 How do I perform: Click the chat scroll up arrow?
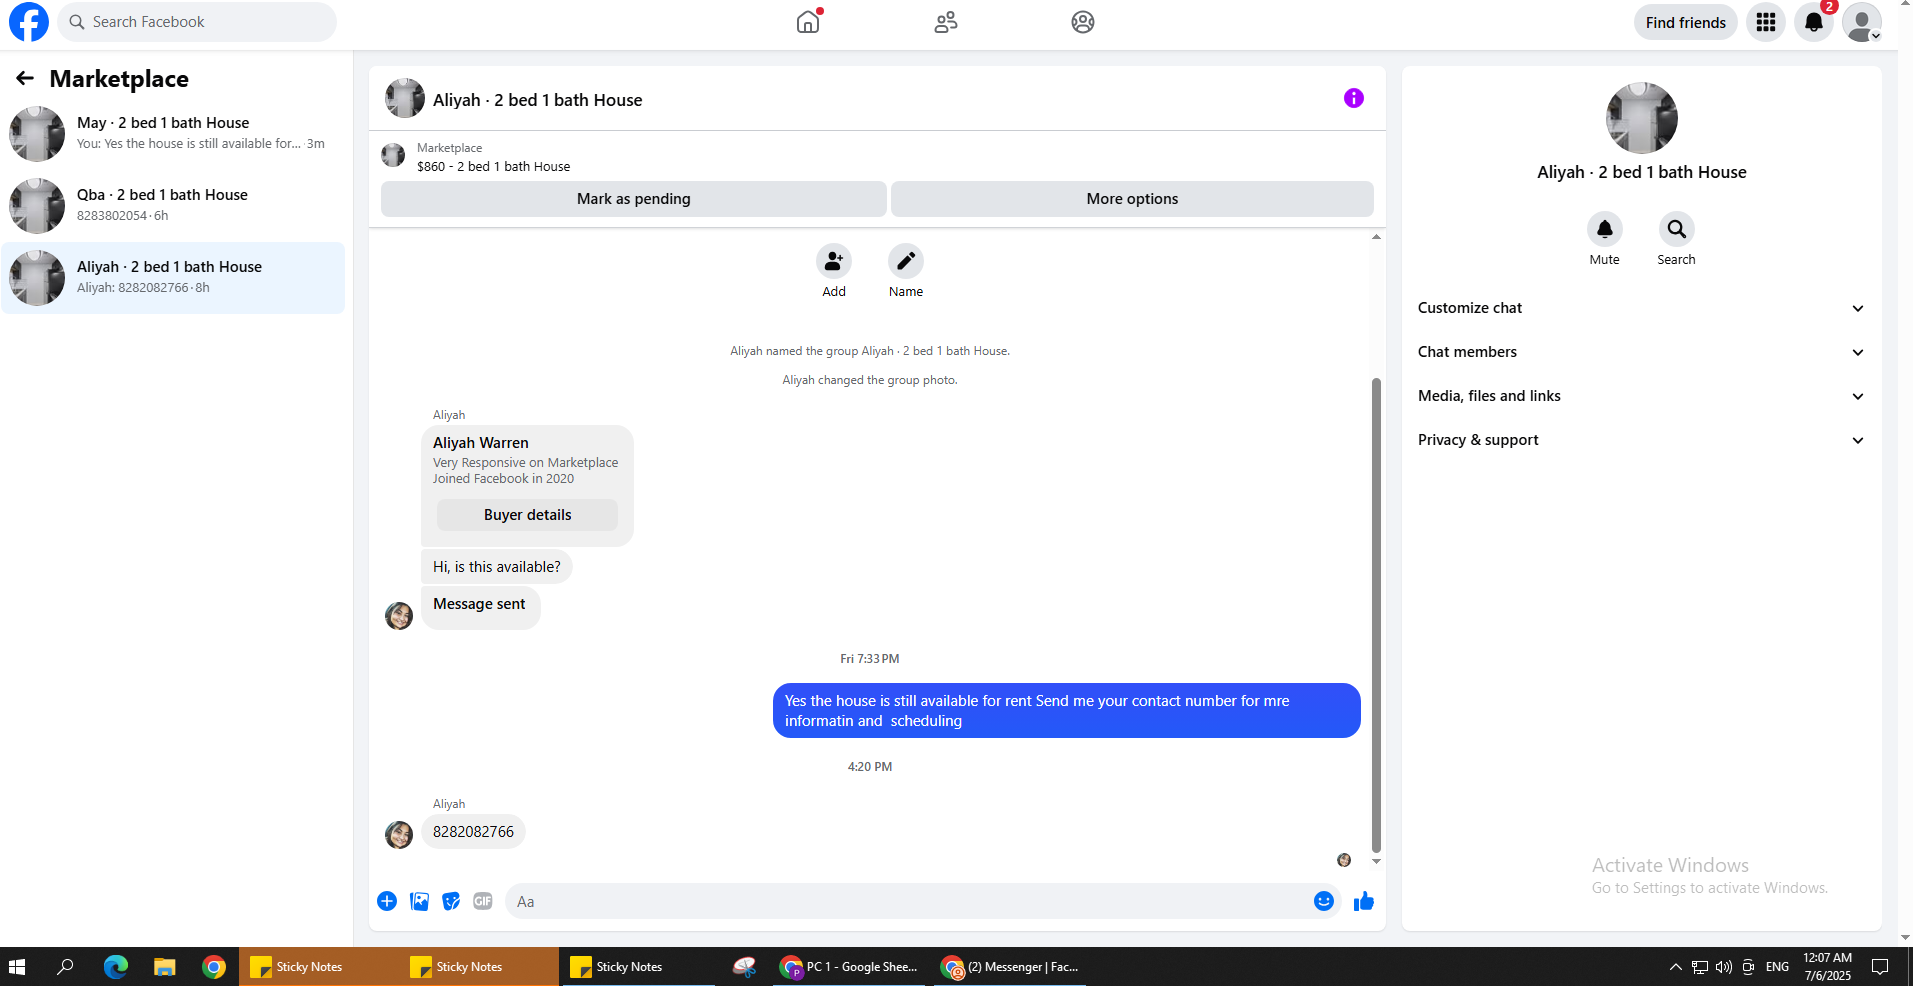coord(1376,237)
